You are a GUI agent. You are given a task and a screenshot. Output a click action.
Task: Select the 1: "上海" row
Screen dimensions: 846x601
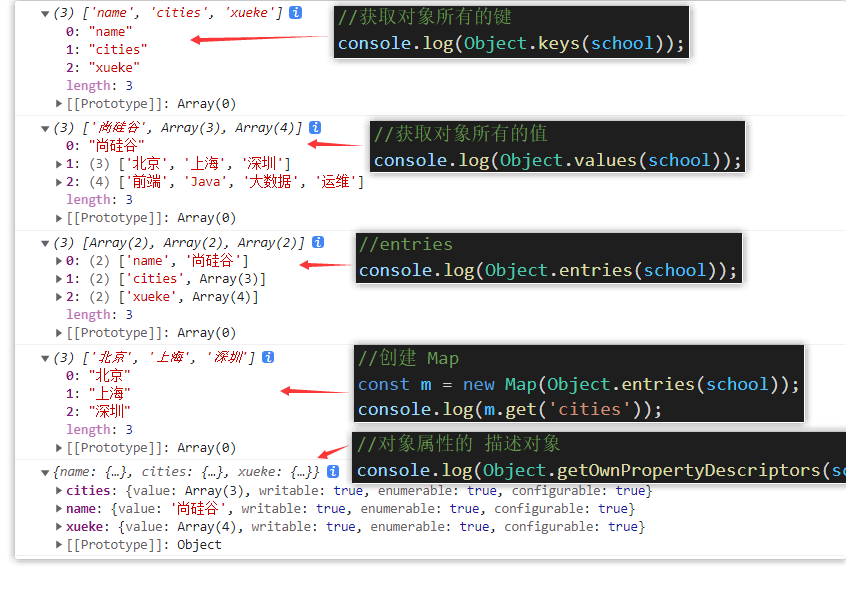point(98,393)
